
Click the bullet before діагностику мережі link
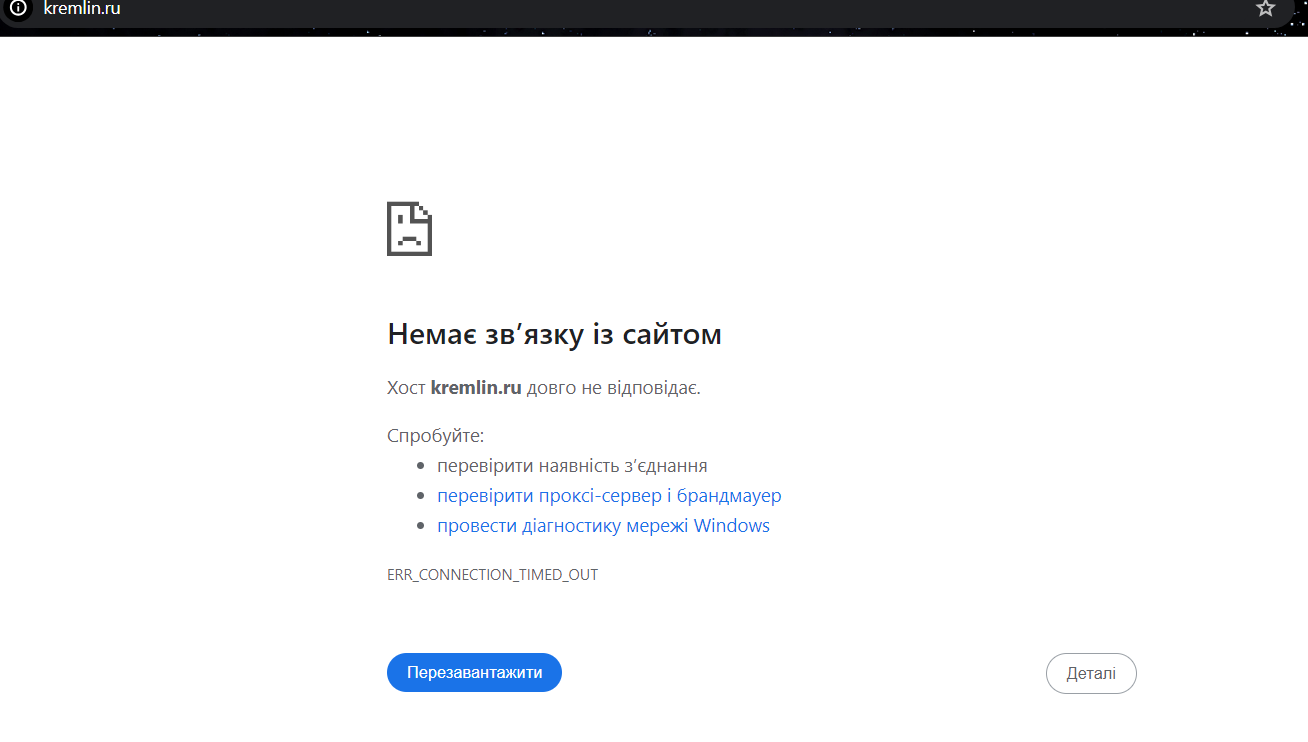point(421,526)
